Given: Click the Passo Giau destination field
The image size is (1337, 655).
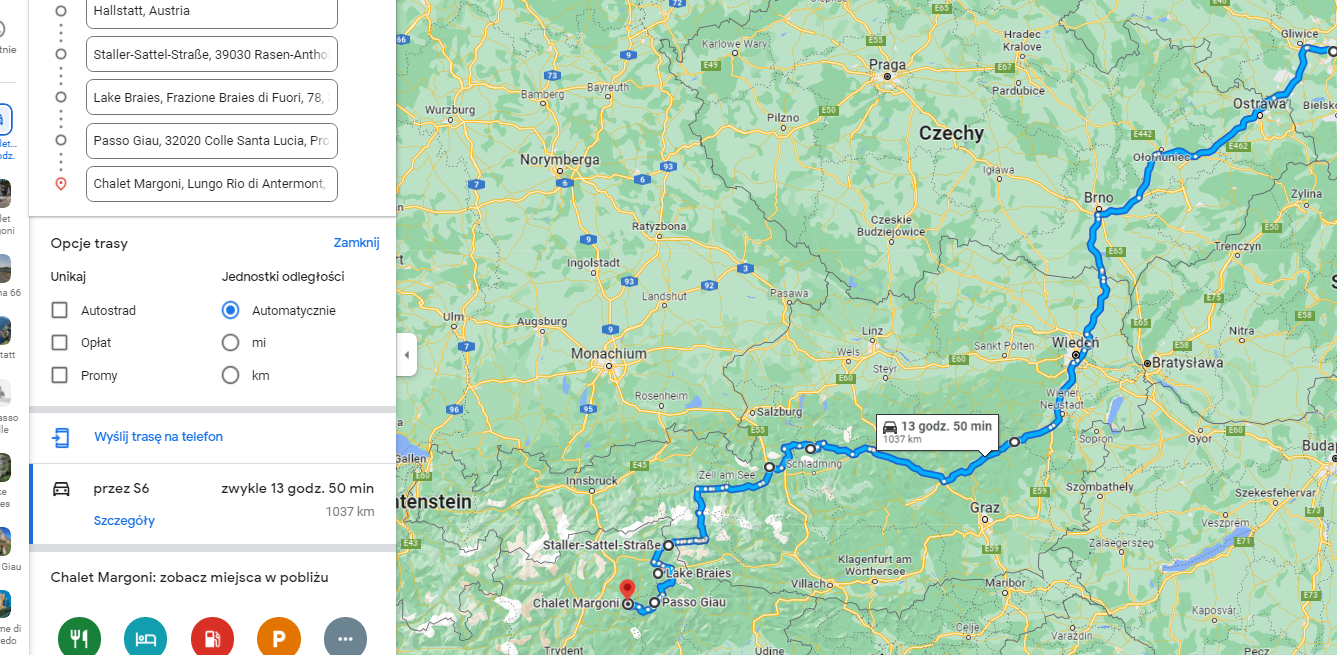Looking at the screenshot, I should tap(212, 141).
